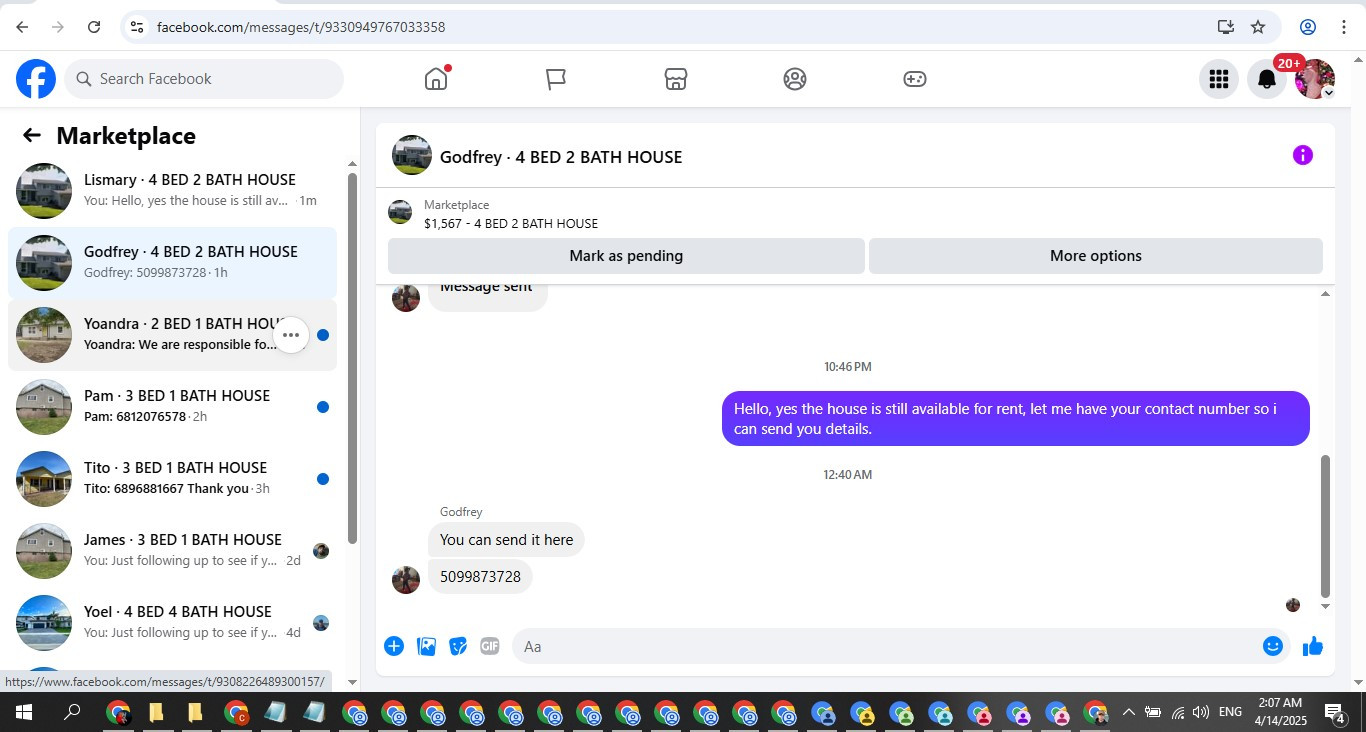
Task: Focus the Search Facebook box
Action: [x=204, y=79]
